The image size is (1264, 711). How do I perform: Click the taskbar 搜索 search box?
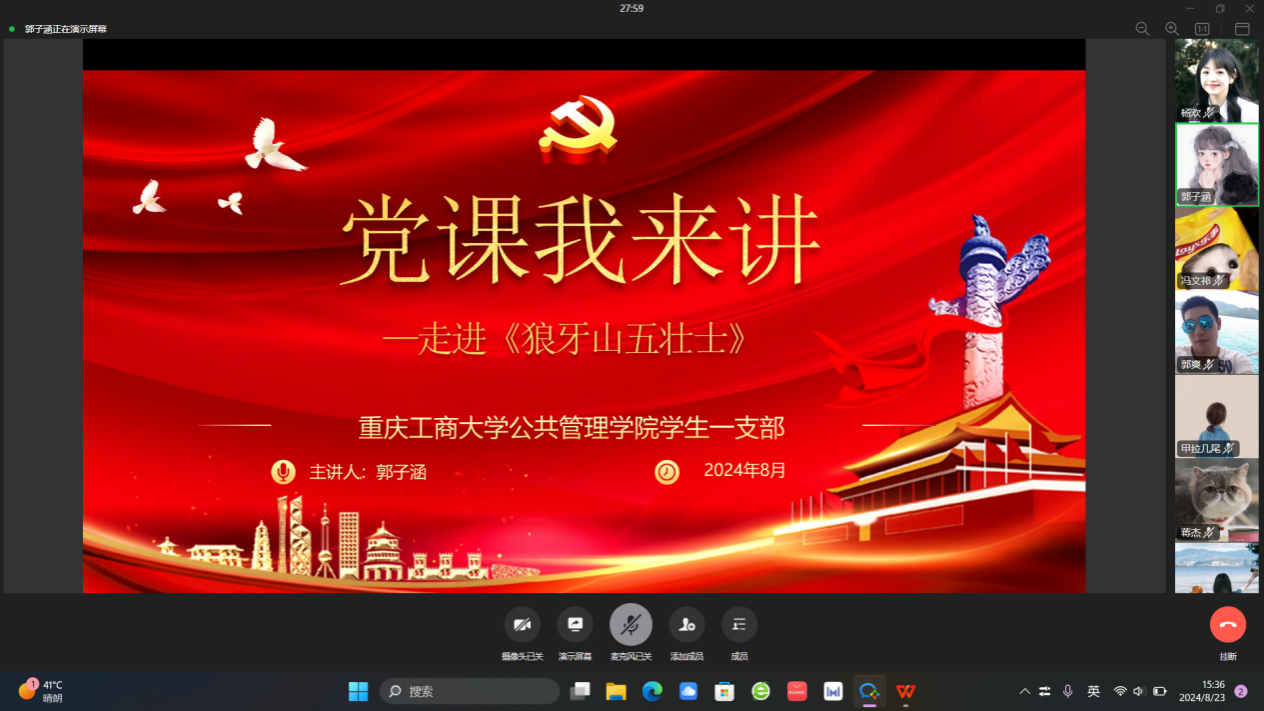470,691
